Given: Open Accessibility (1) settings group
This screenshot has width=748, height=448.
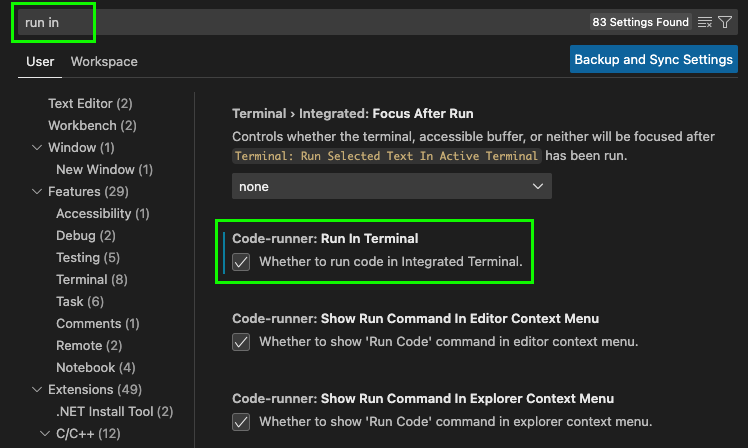Looking at the screenshot, I should pos(103,213).
